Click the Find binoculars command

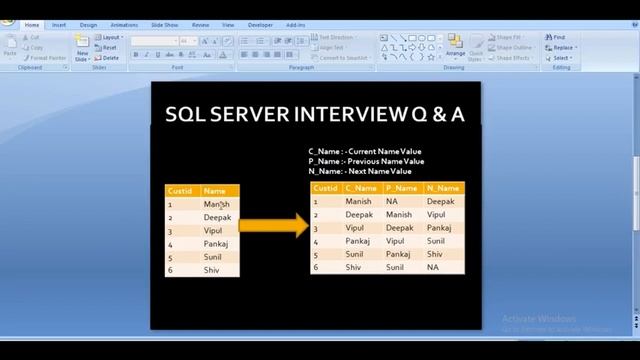point(555,37)
